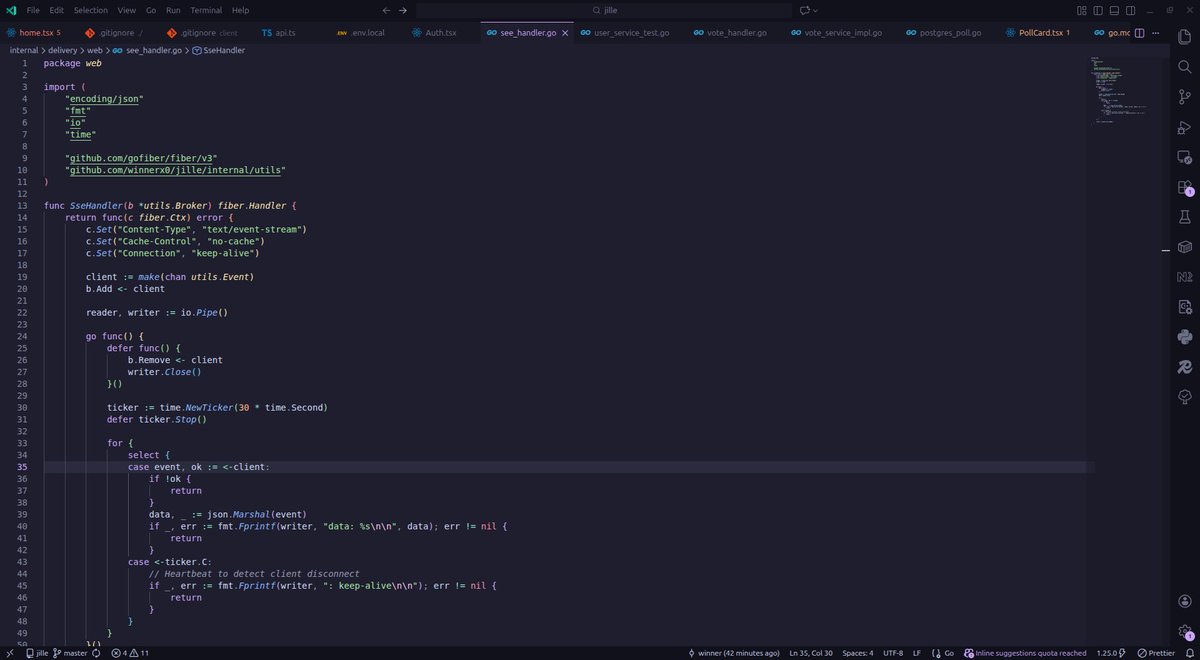
Task: Open the Extensions view with badge
Action: 1184,187
